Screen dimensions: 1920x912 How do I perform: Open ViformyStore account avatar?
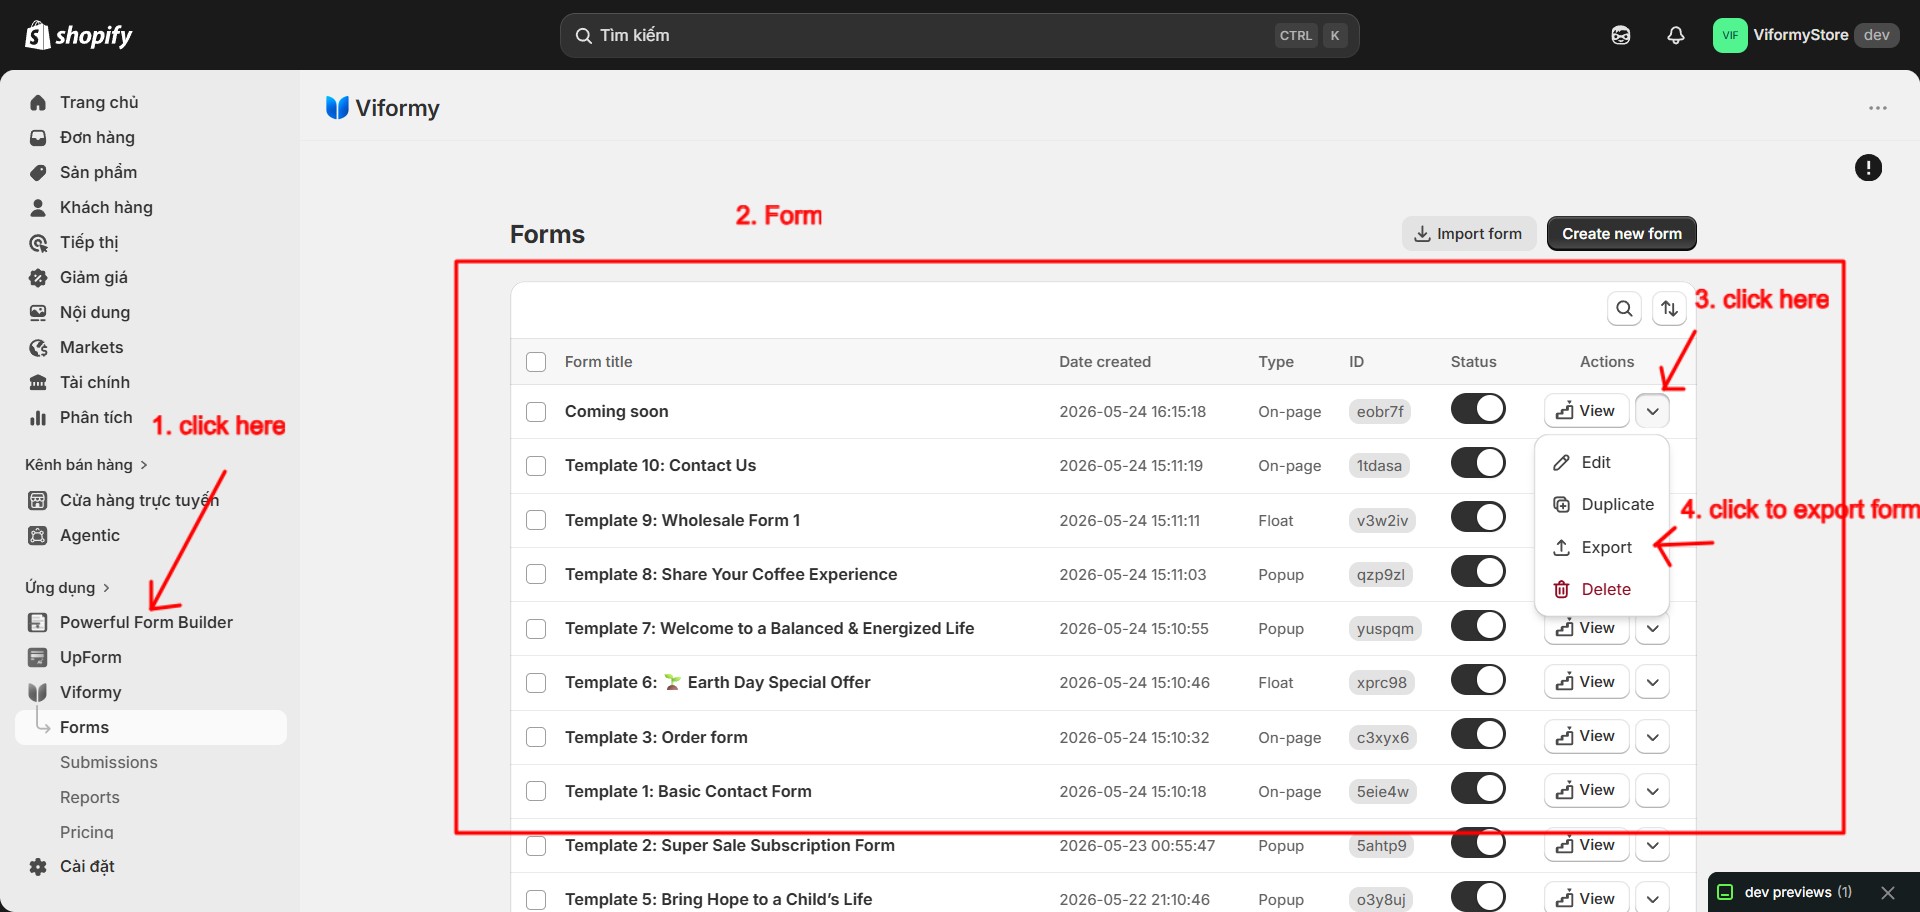point(1730,35)
